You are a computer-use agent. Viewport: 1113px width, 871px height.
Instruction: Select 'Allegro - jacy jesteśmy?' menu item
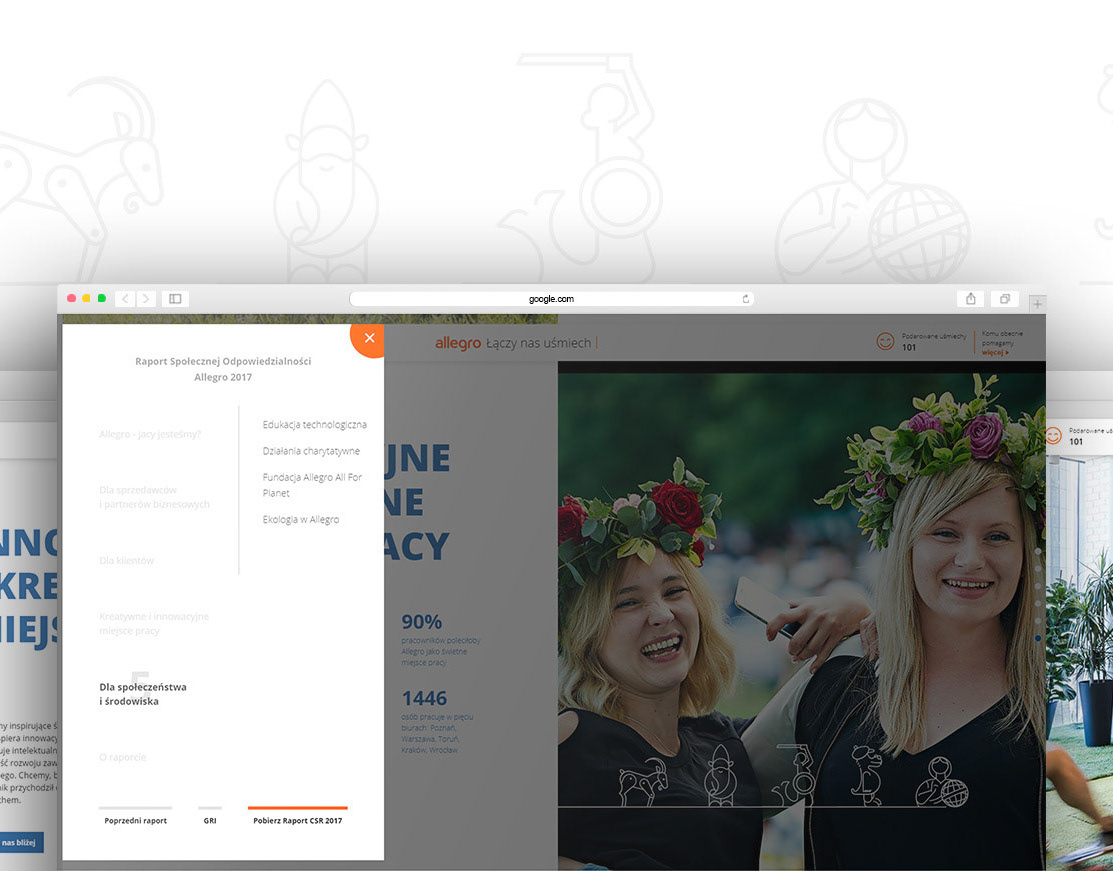[150, 434]
